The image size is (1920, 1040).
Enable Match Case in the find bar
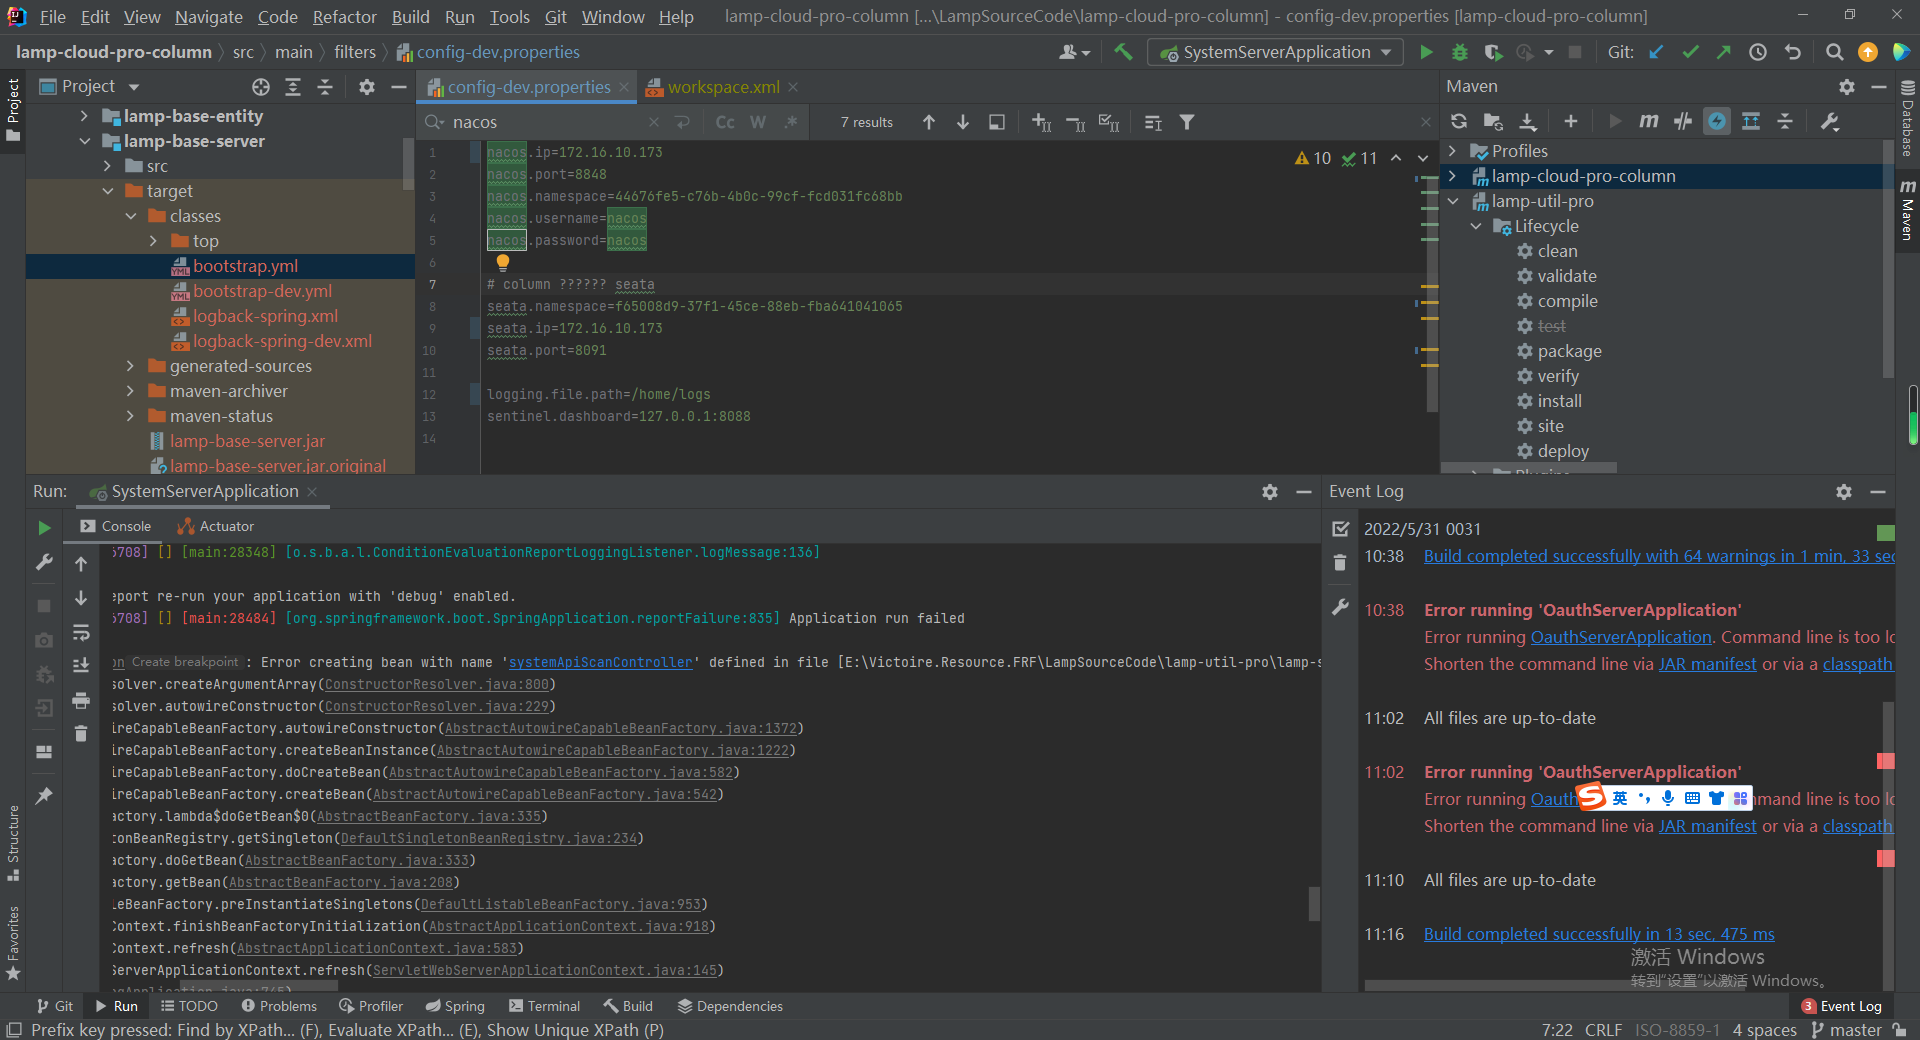coord(724,121)
